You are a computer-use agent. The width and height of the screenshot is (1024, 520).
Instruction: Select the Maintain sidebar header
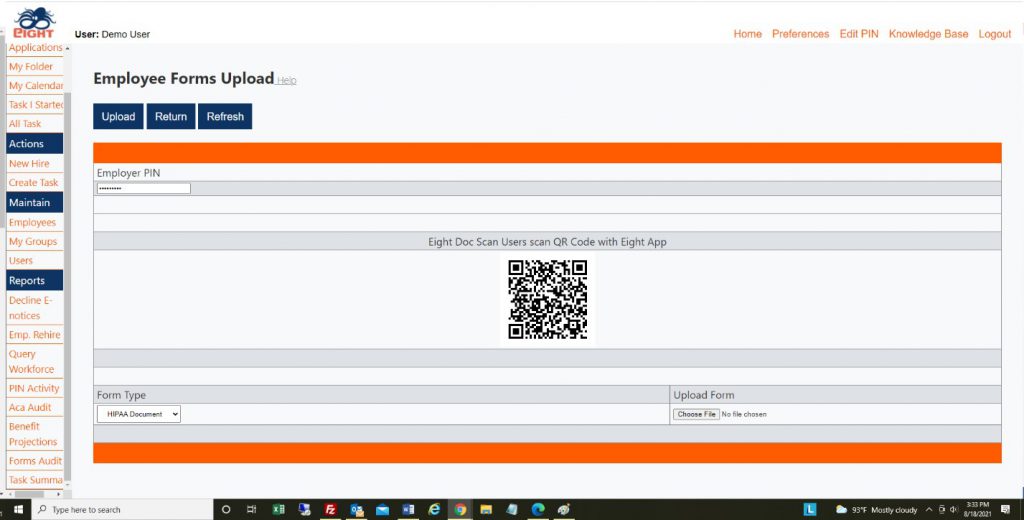(x=35, y=203)
